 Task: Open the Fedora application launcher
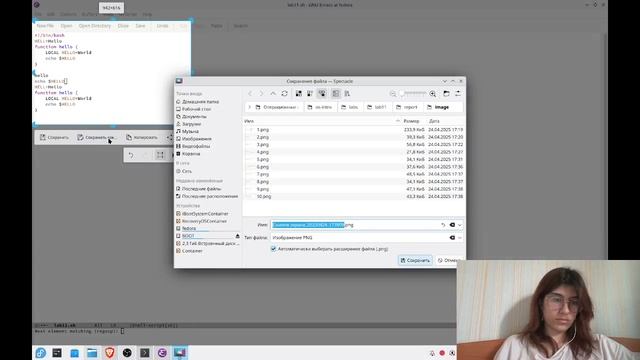pyautogui.click(x=40, y=353)
